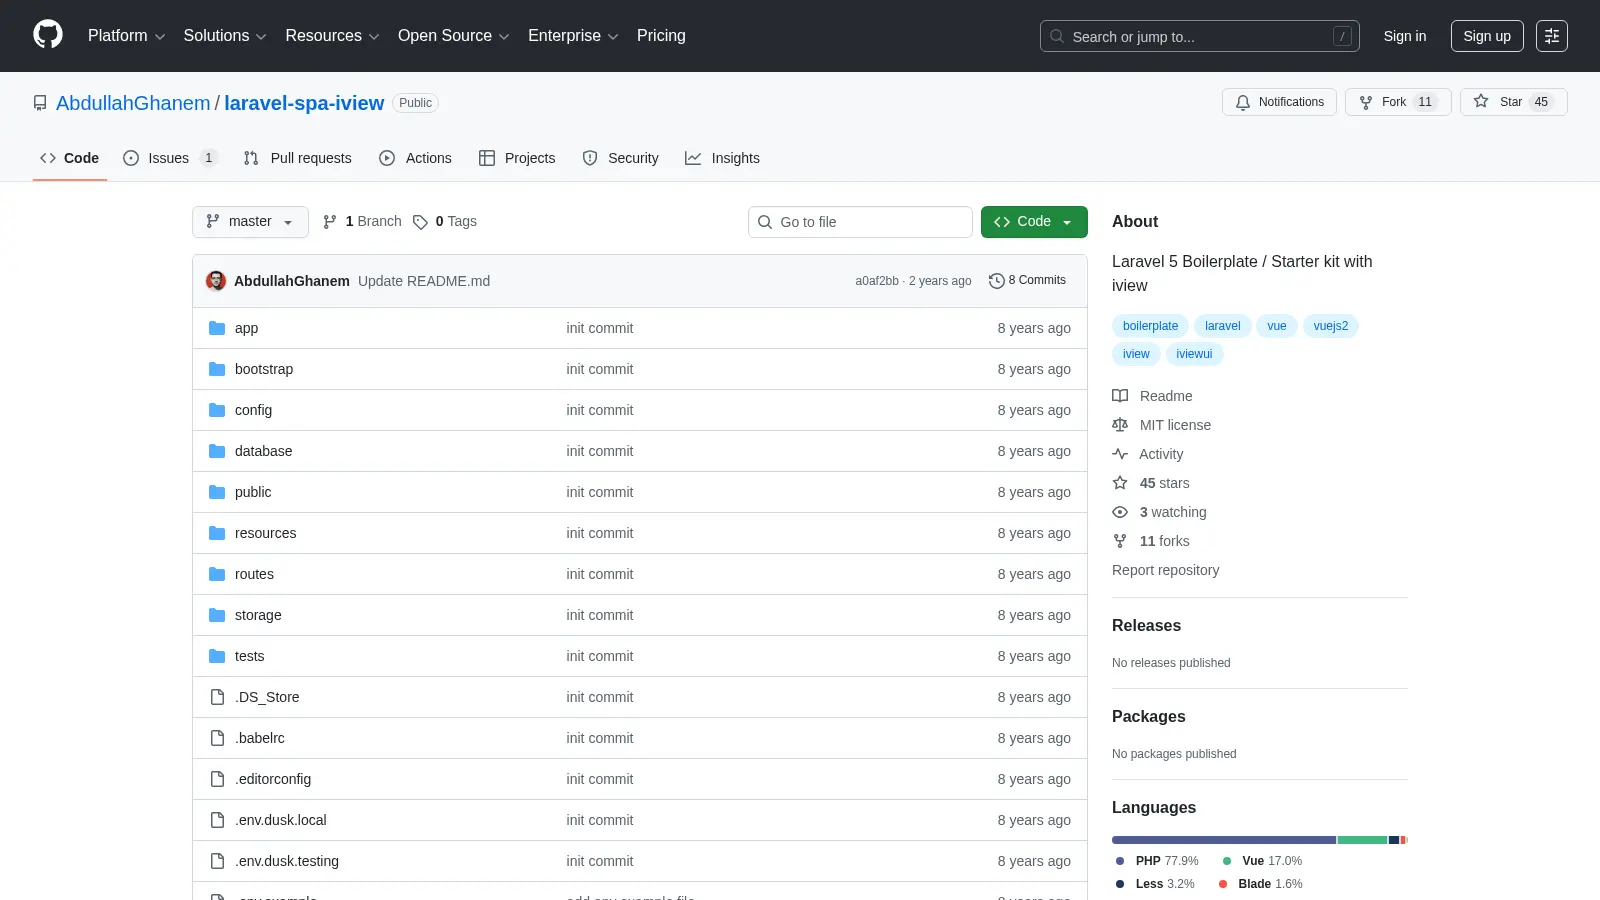Click the commits history clock icon

(x=996, y=281)
